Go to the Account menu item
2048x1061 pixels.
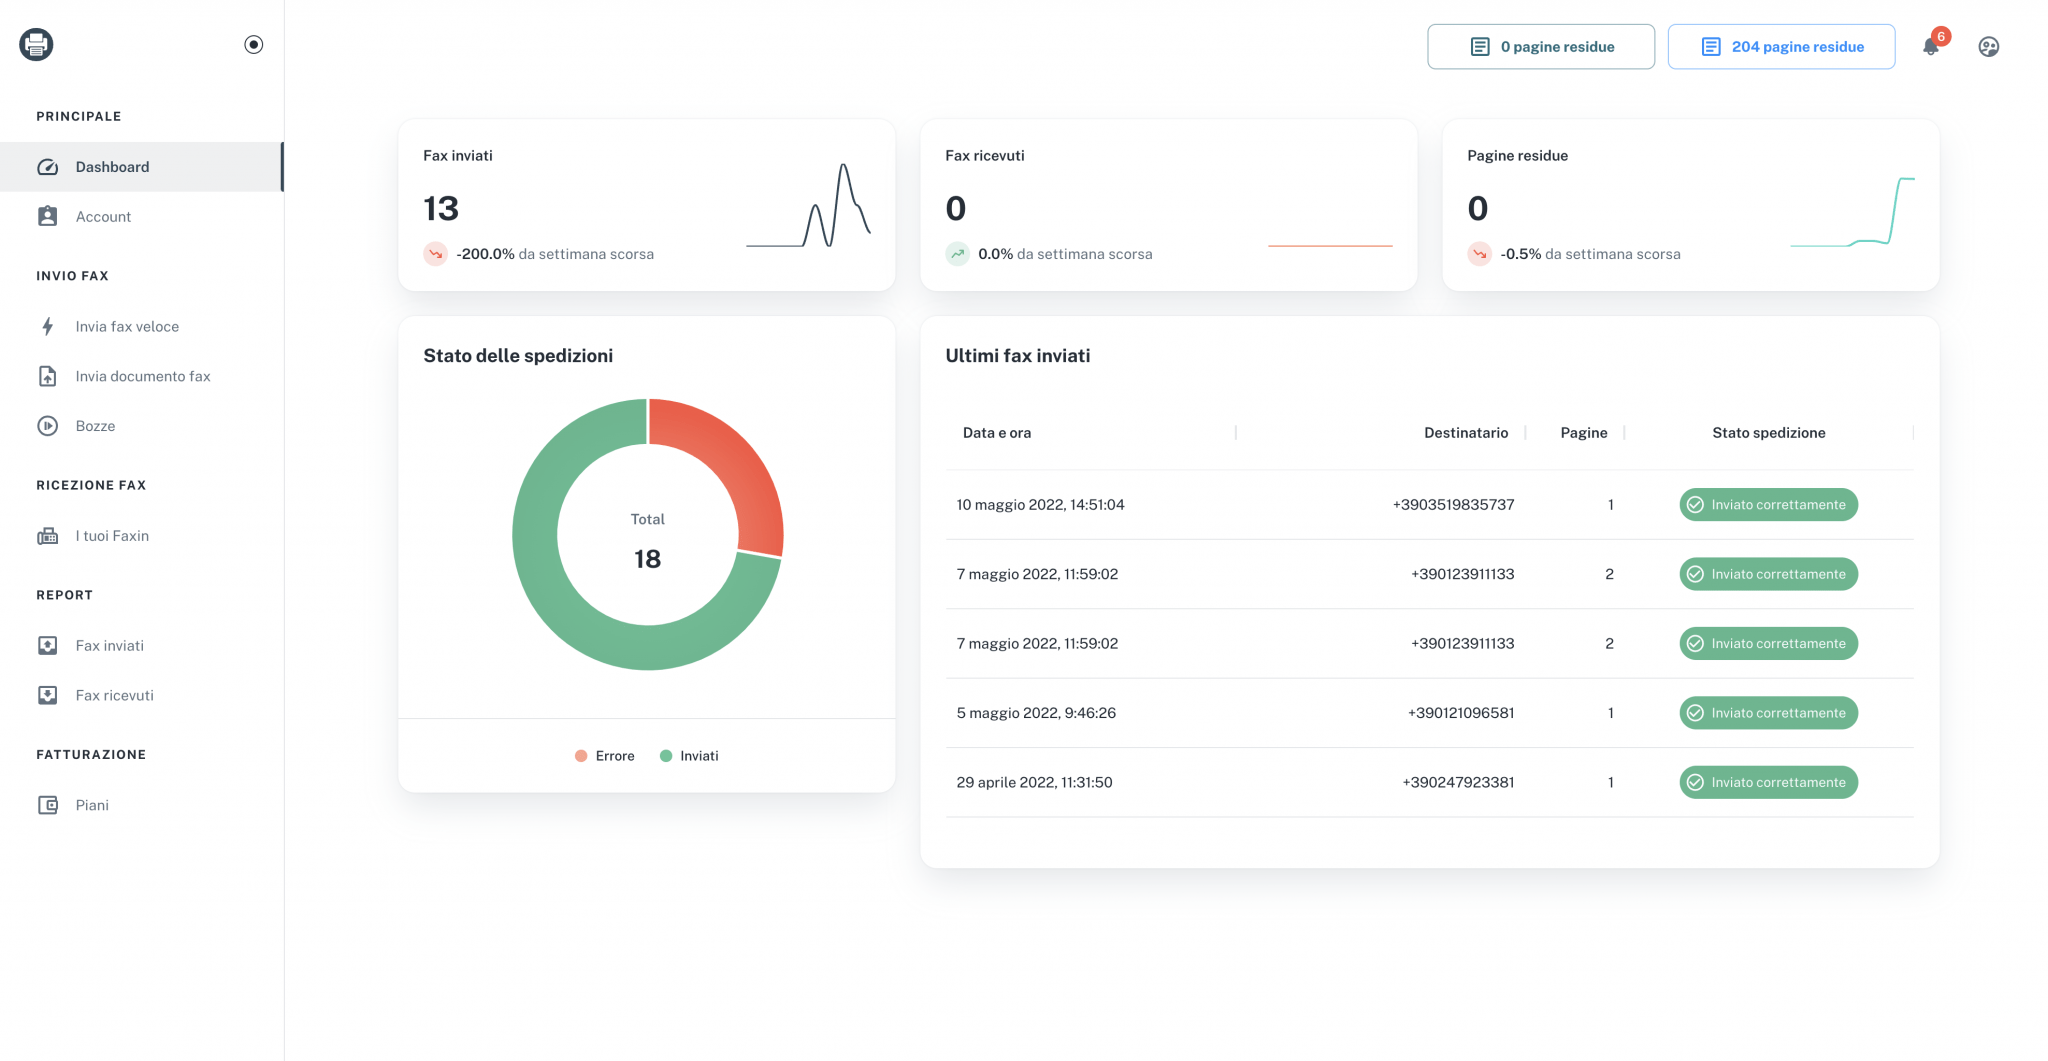pyautogui.click(x=103, y=217)
